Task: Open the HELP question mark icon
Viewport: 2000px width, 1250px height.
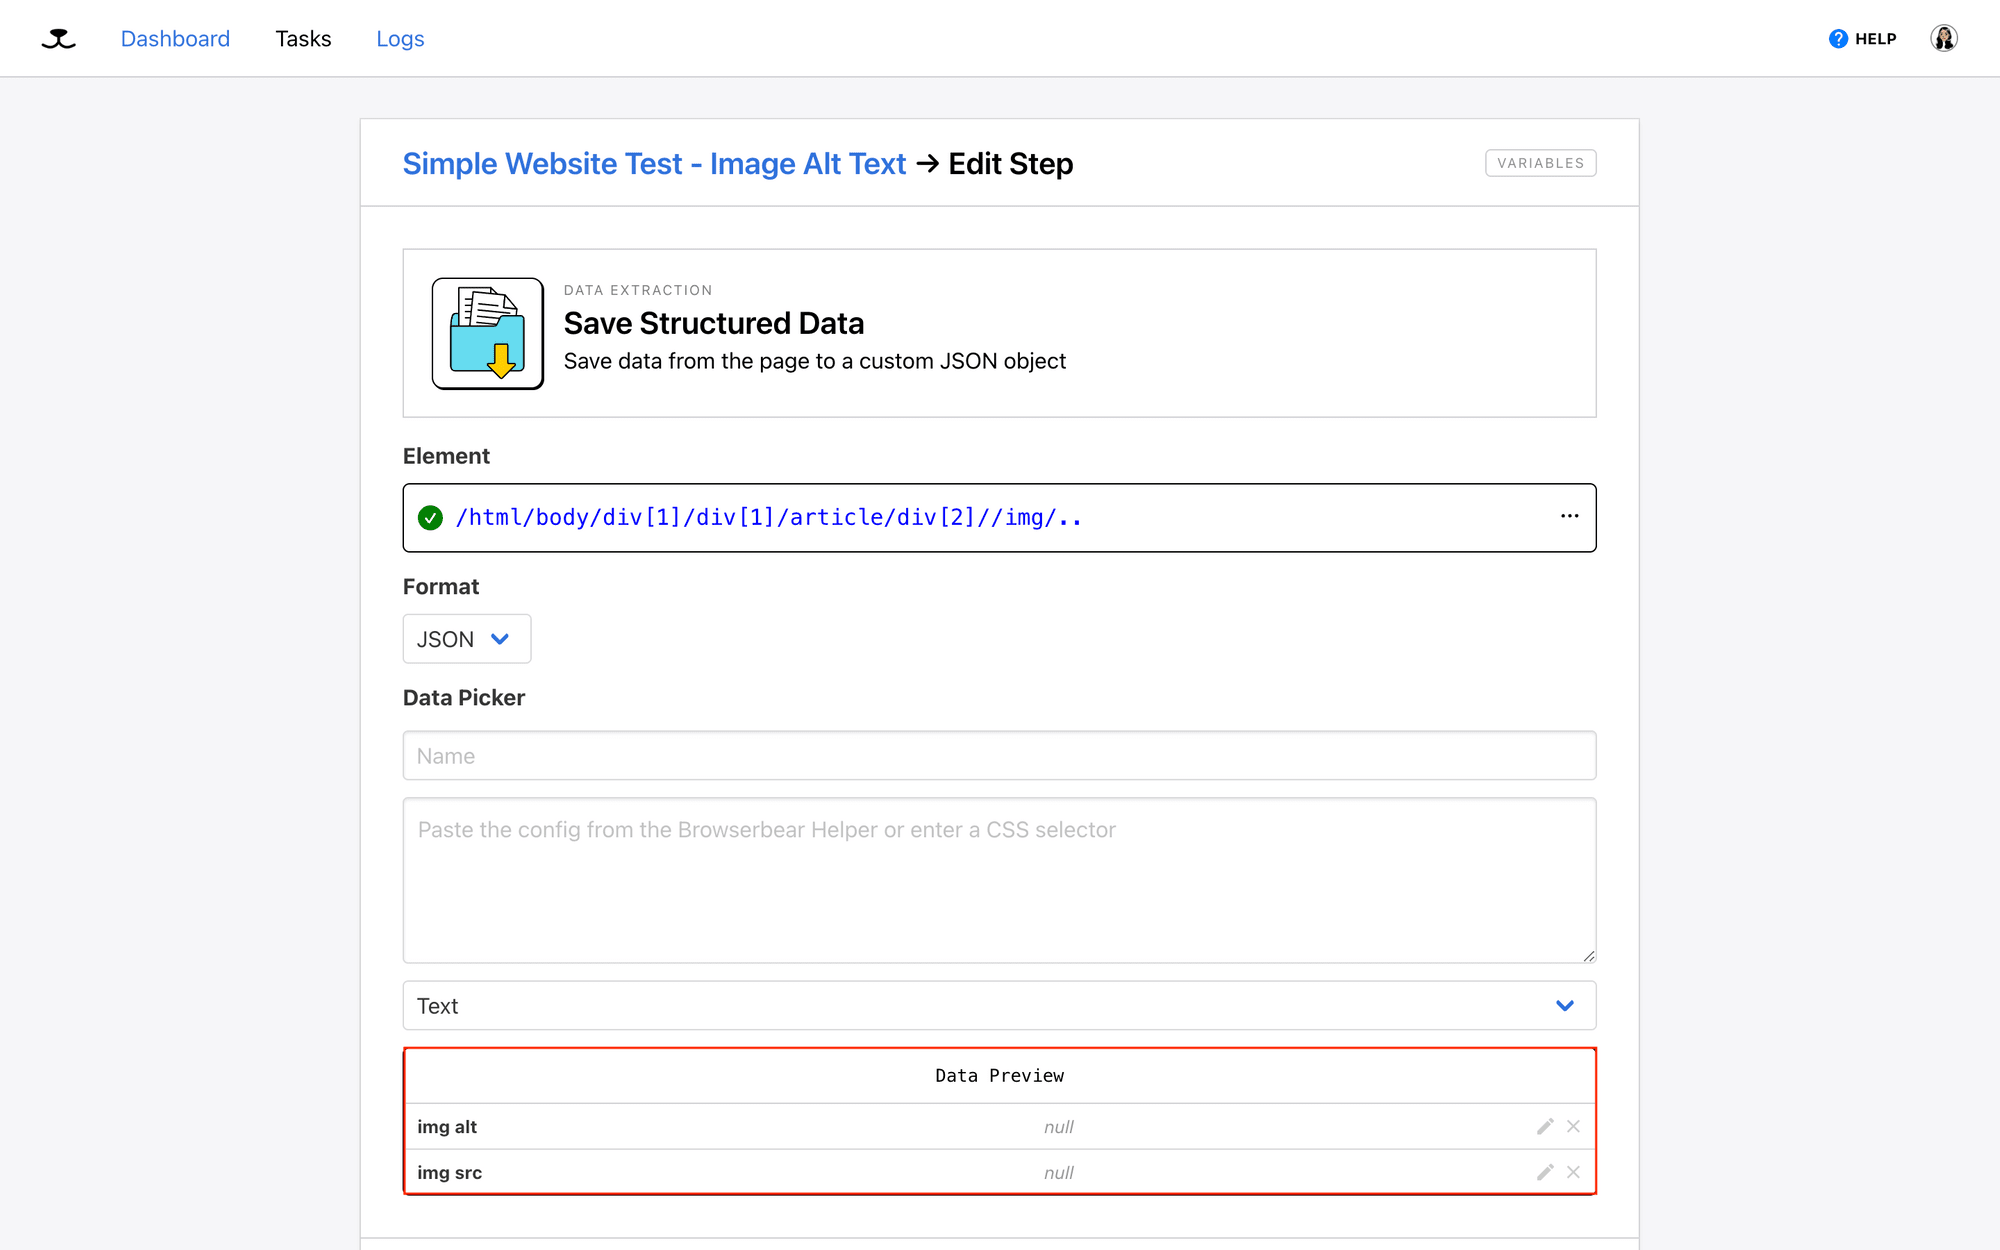Action: click(x=1838, y=38)
